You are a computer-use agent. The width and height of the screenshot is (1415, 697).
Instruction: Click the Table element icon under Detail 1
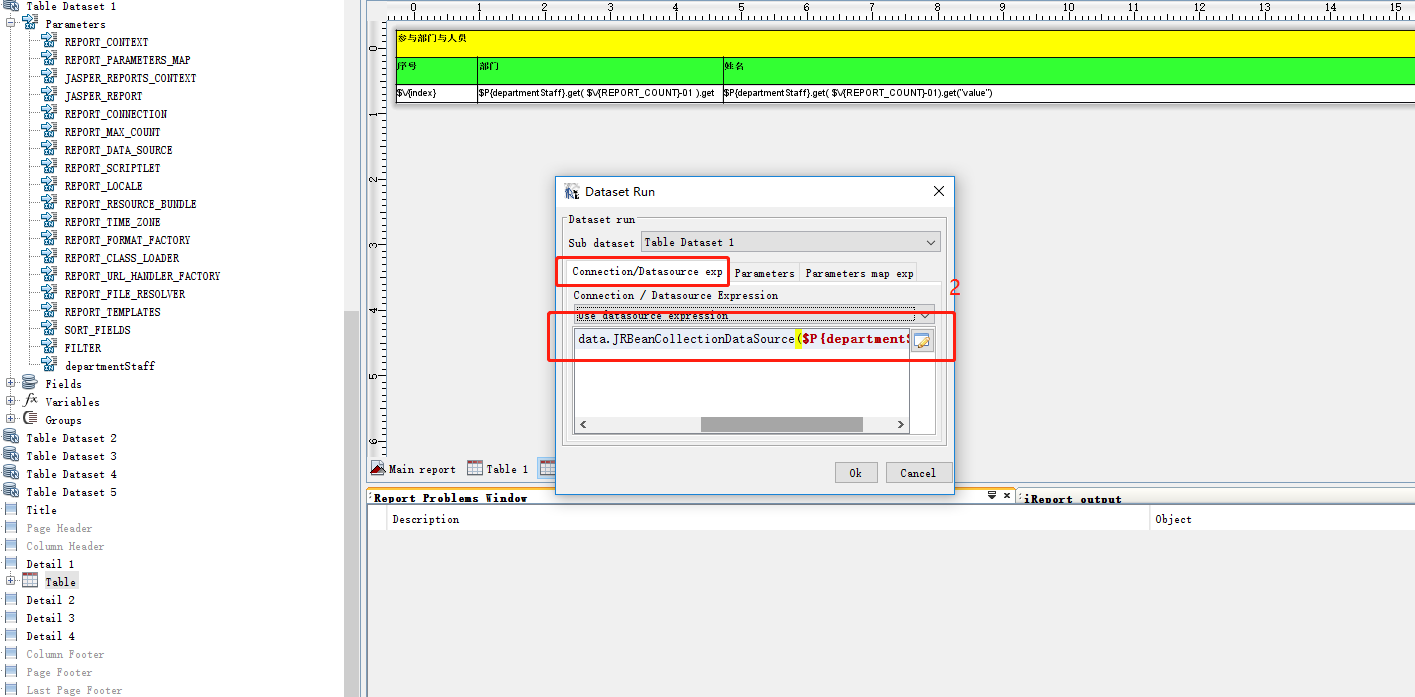(x=30, y=581)
